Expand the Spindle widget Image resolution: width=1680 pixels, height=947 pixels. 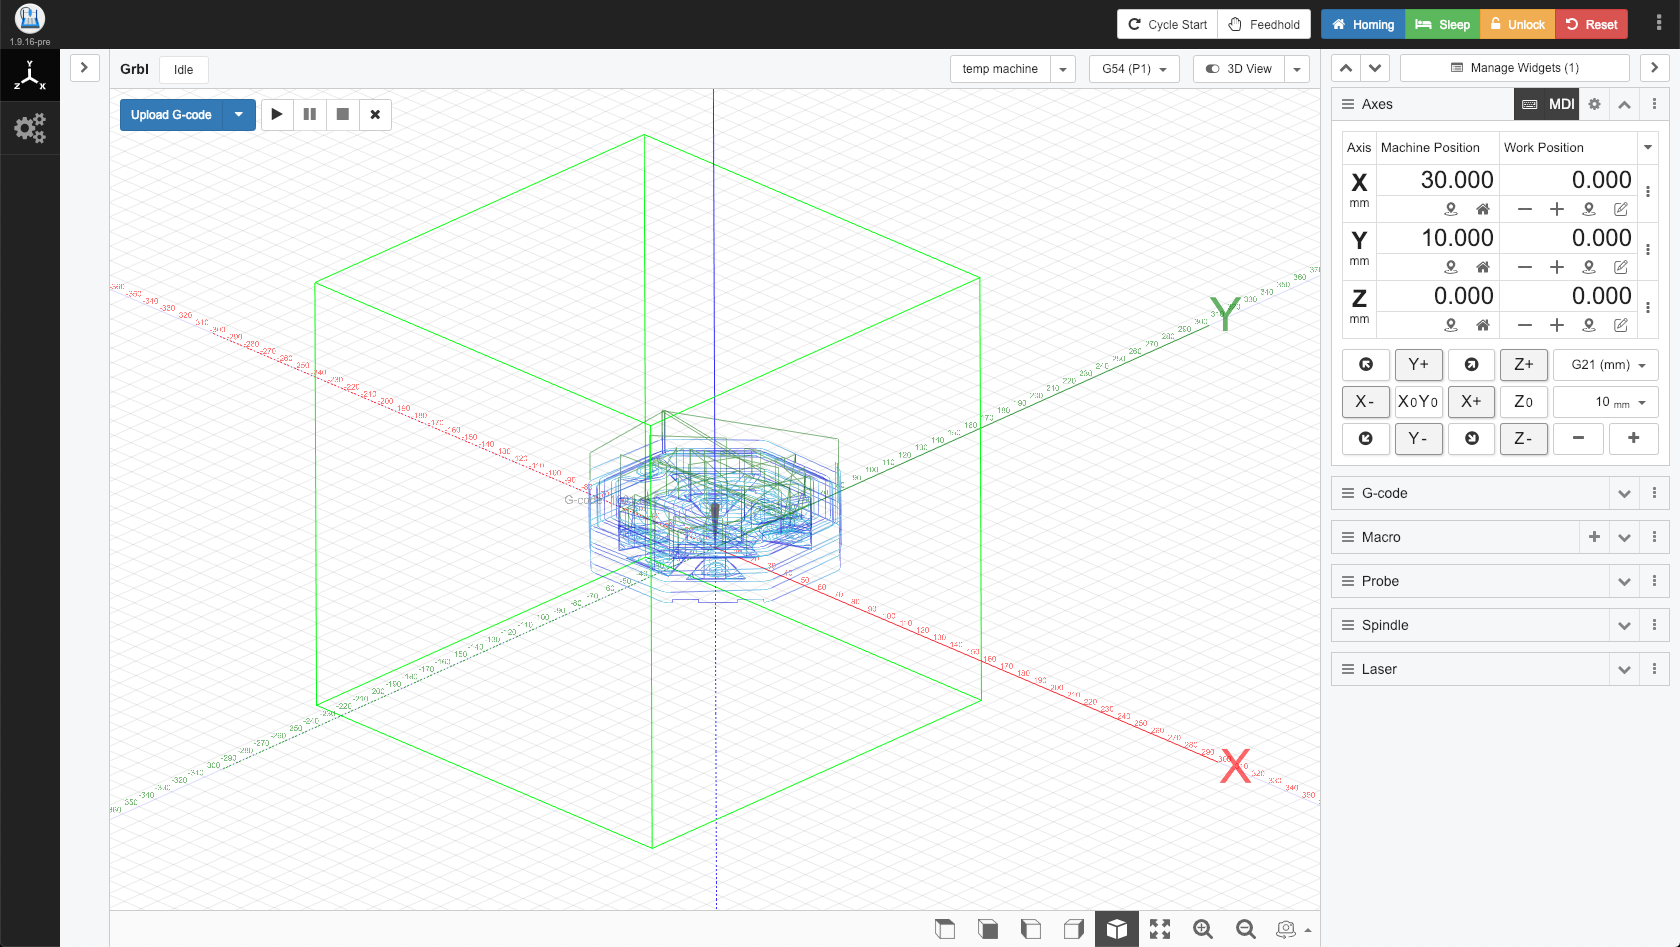[1624, 625]
